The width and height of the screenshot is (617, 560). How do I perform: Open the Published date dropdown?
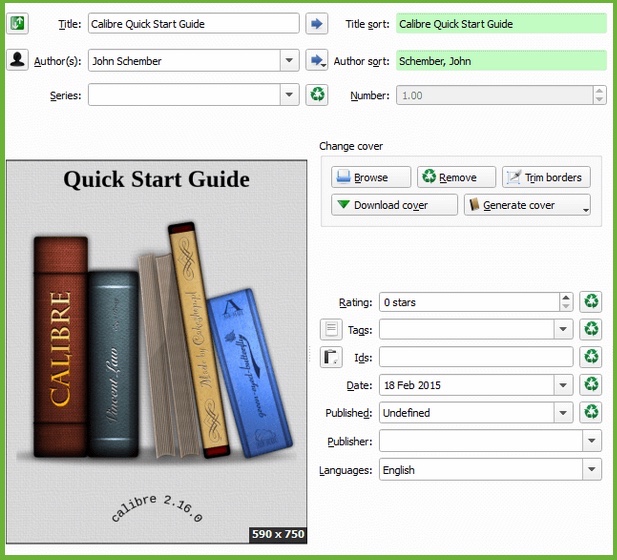(563, 412)
